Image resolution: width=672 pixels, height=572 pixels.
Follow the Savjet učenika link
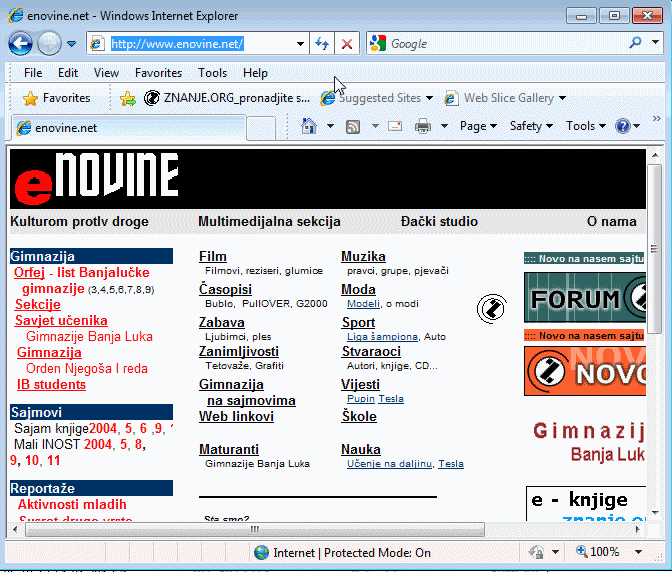pyautogui.click(x=61, y=321)
